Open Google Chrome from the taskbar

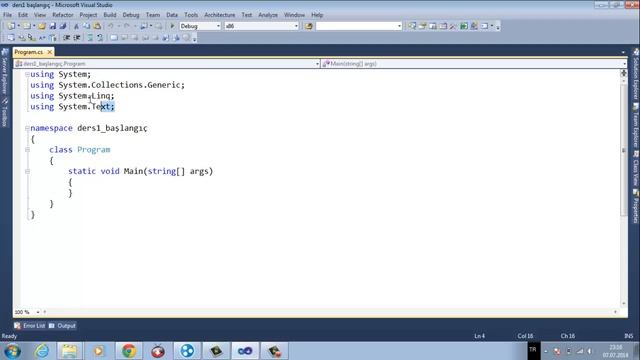pos(129,351)
